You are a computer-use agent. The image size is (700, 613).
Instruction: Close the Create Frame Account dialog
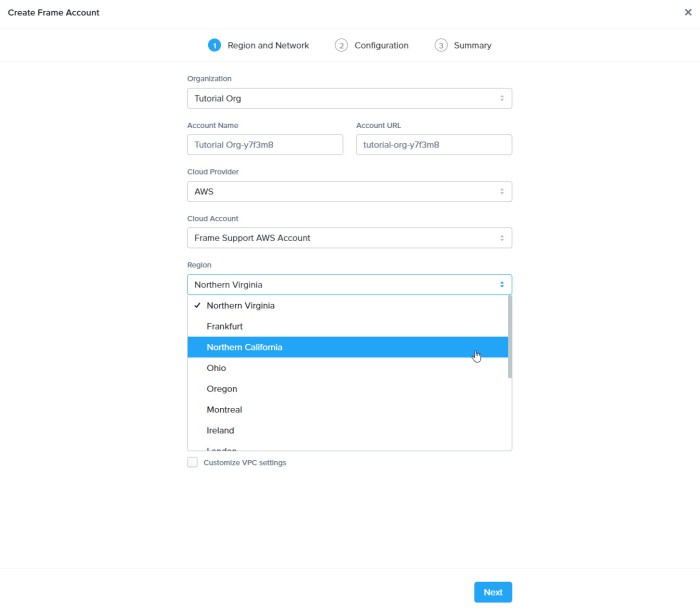tap(687, 12)
